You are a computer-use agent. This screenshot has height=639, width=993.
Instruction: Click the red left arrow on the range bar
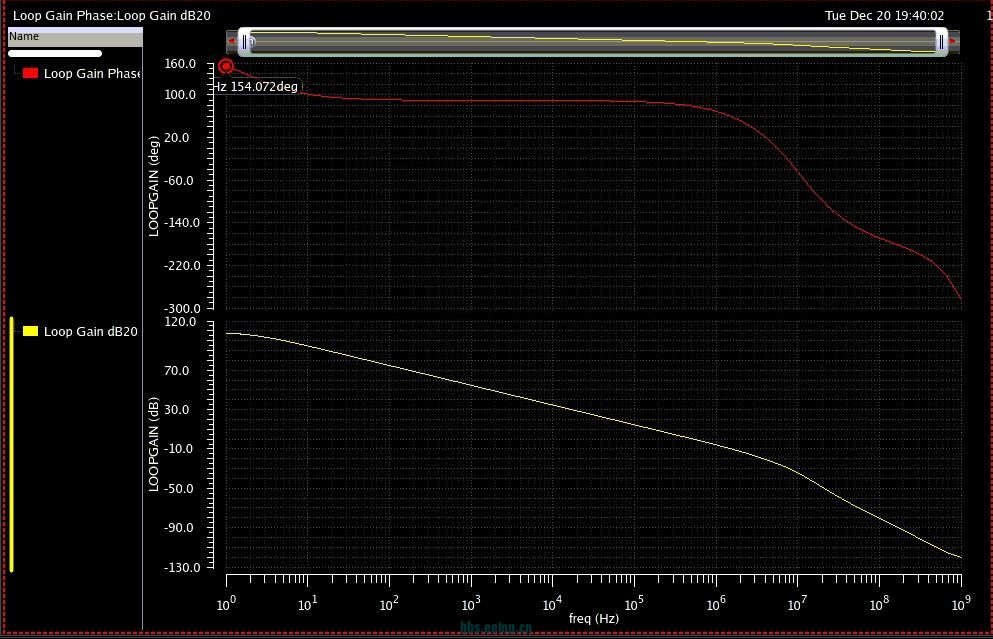pyautogui.click(x=232, y=41)
